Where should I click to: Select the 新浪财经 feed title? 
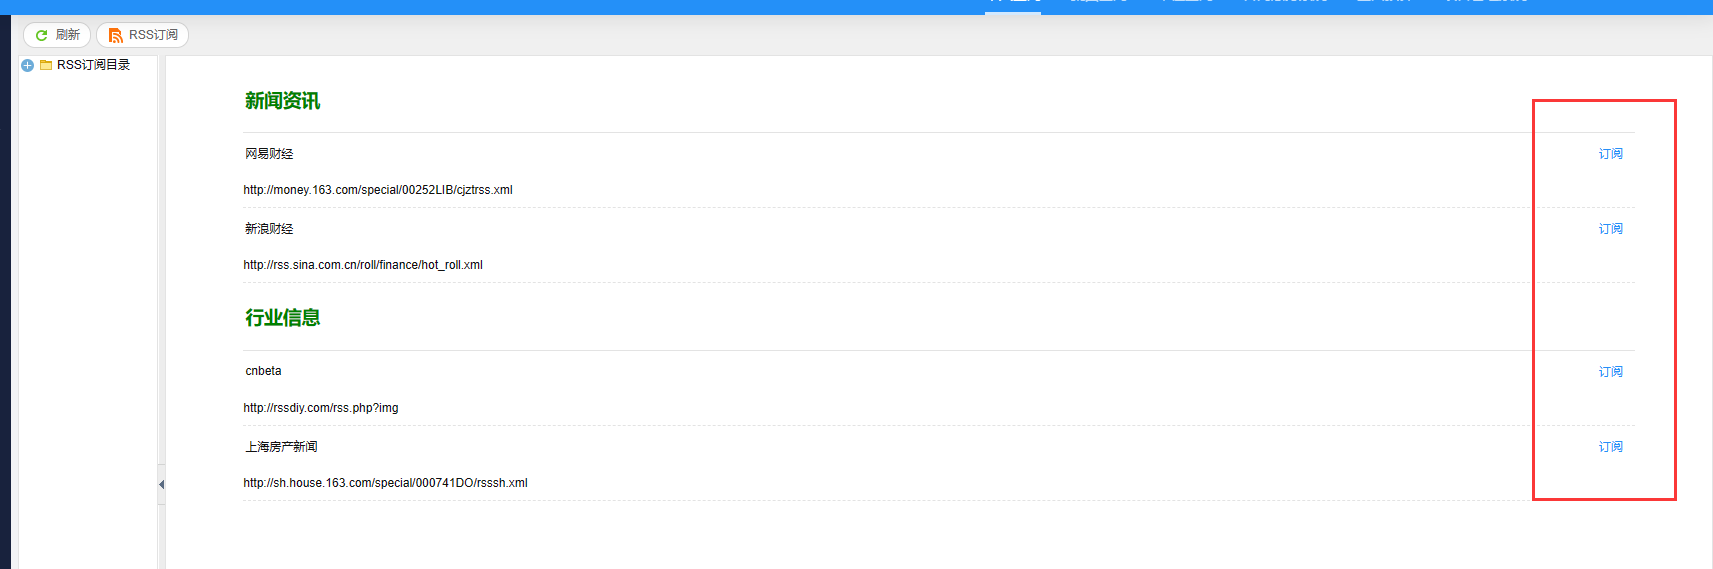point(269,229)
